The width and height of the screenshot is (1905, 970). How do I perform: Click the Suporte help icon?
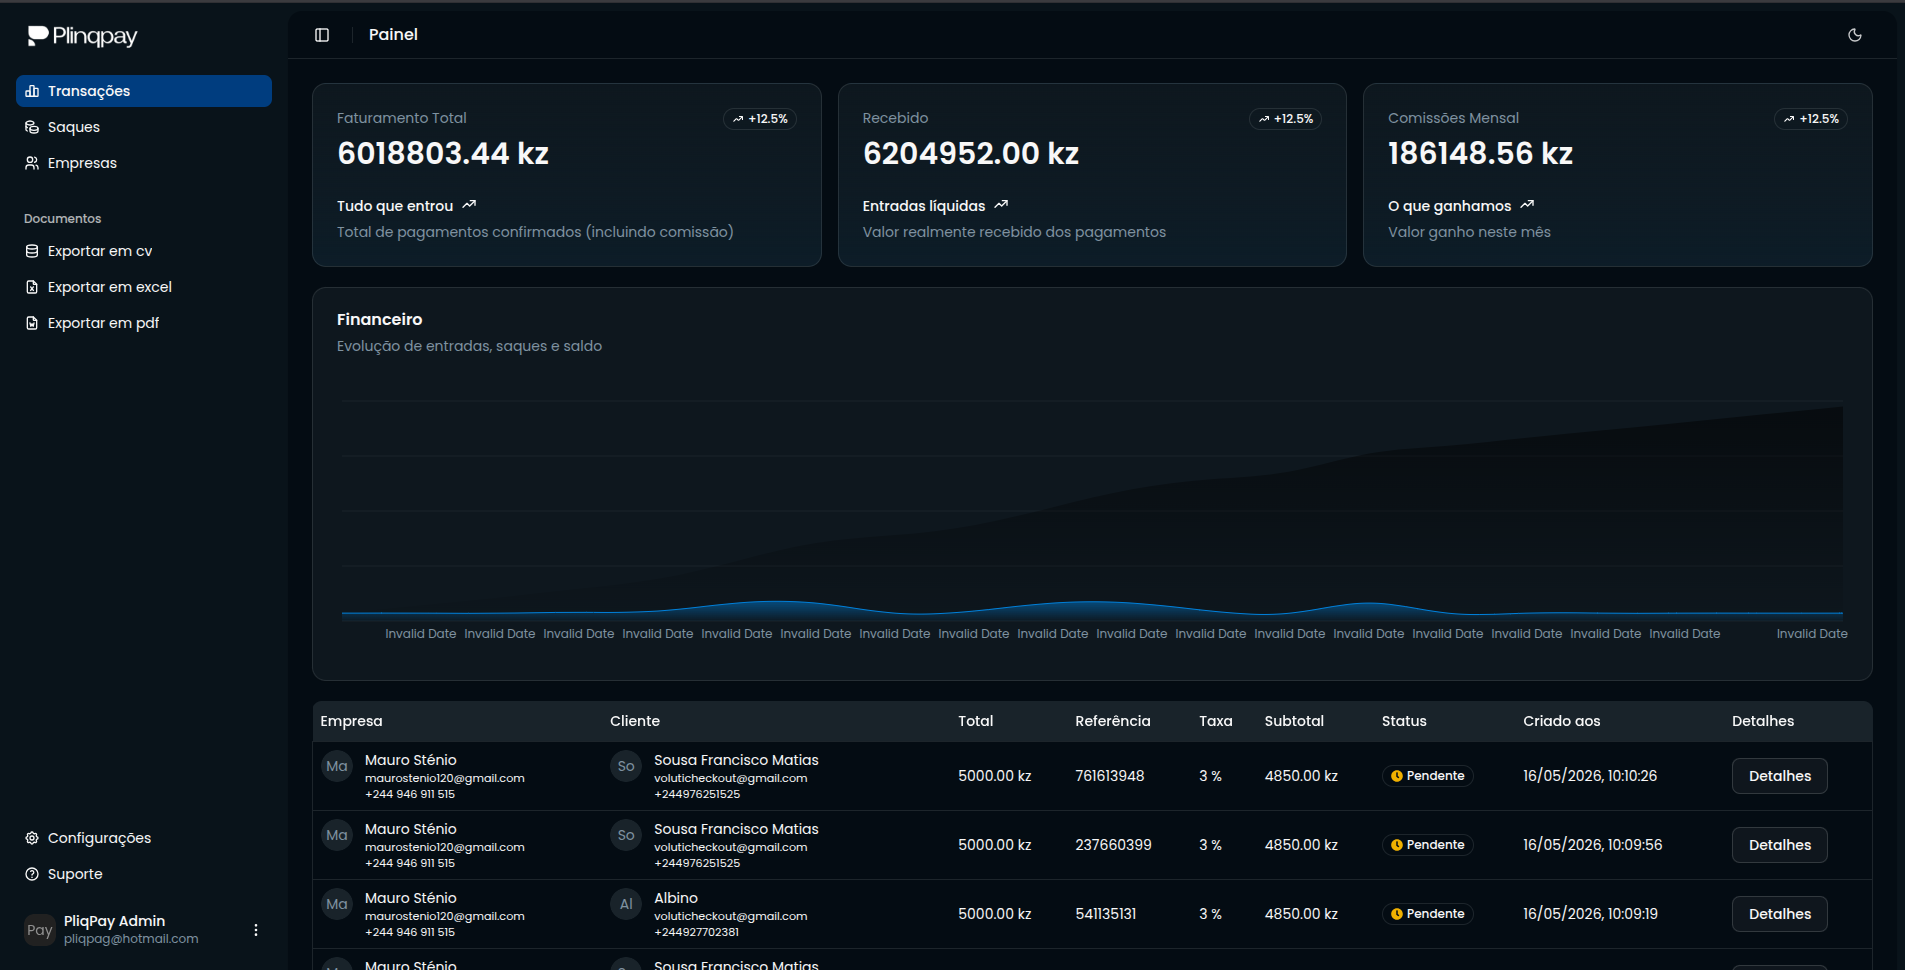click(x=32, y=874)
